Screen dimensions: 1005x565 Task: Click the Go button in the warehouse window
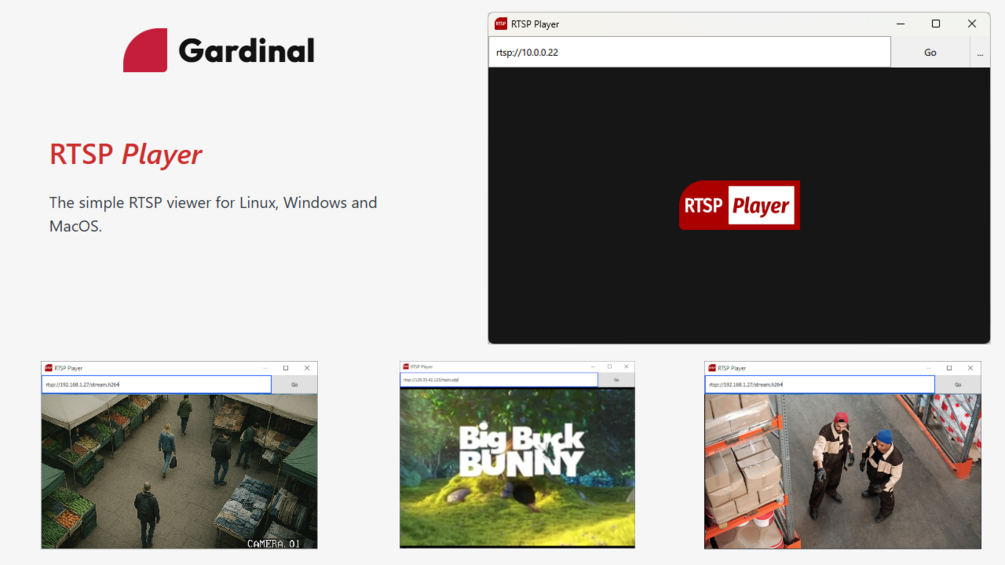[958, 384]
